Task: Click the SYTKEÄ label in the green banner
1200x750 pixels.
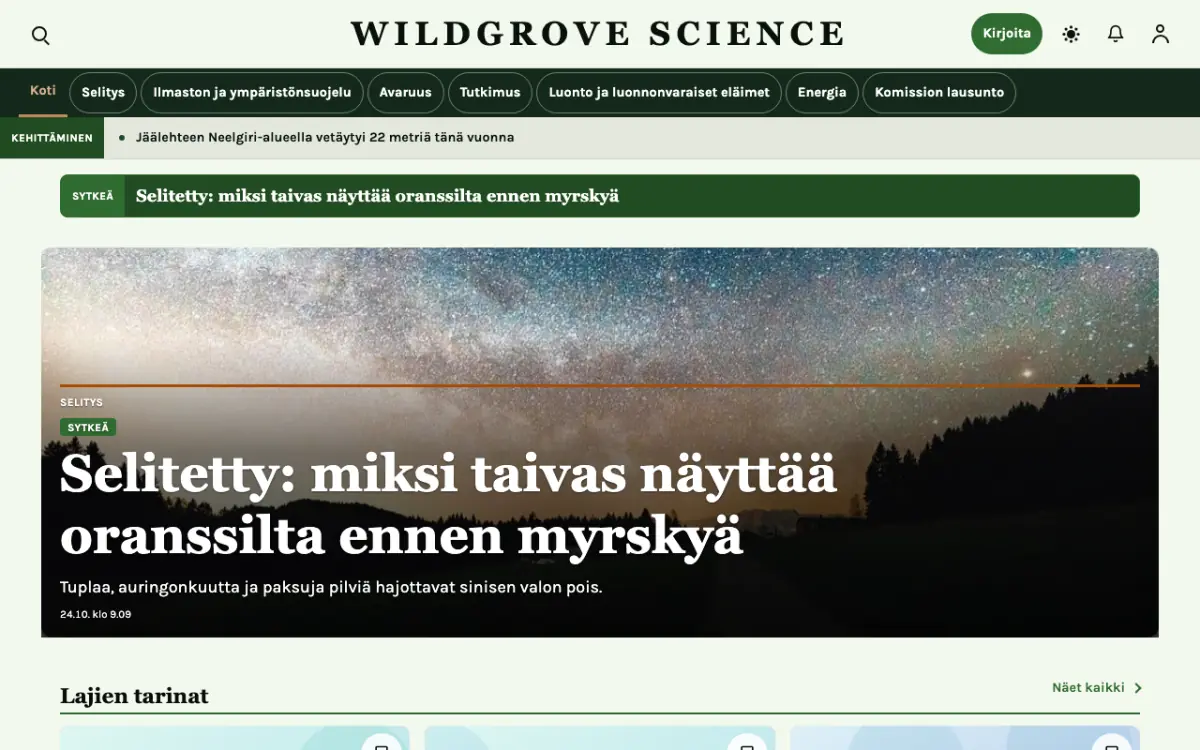Action: (x=92, y=196)
